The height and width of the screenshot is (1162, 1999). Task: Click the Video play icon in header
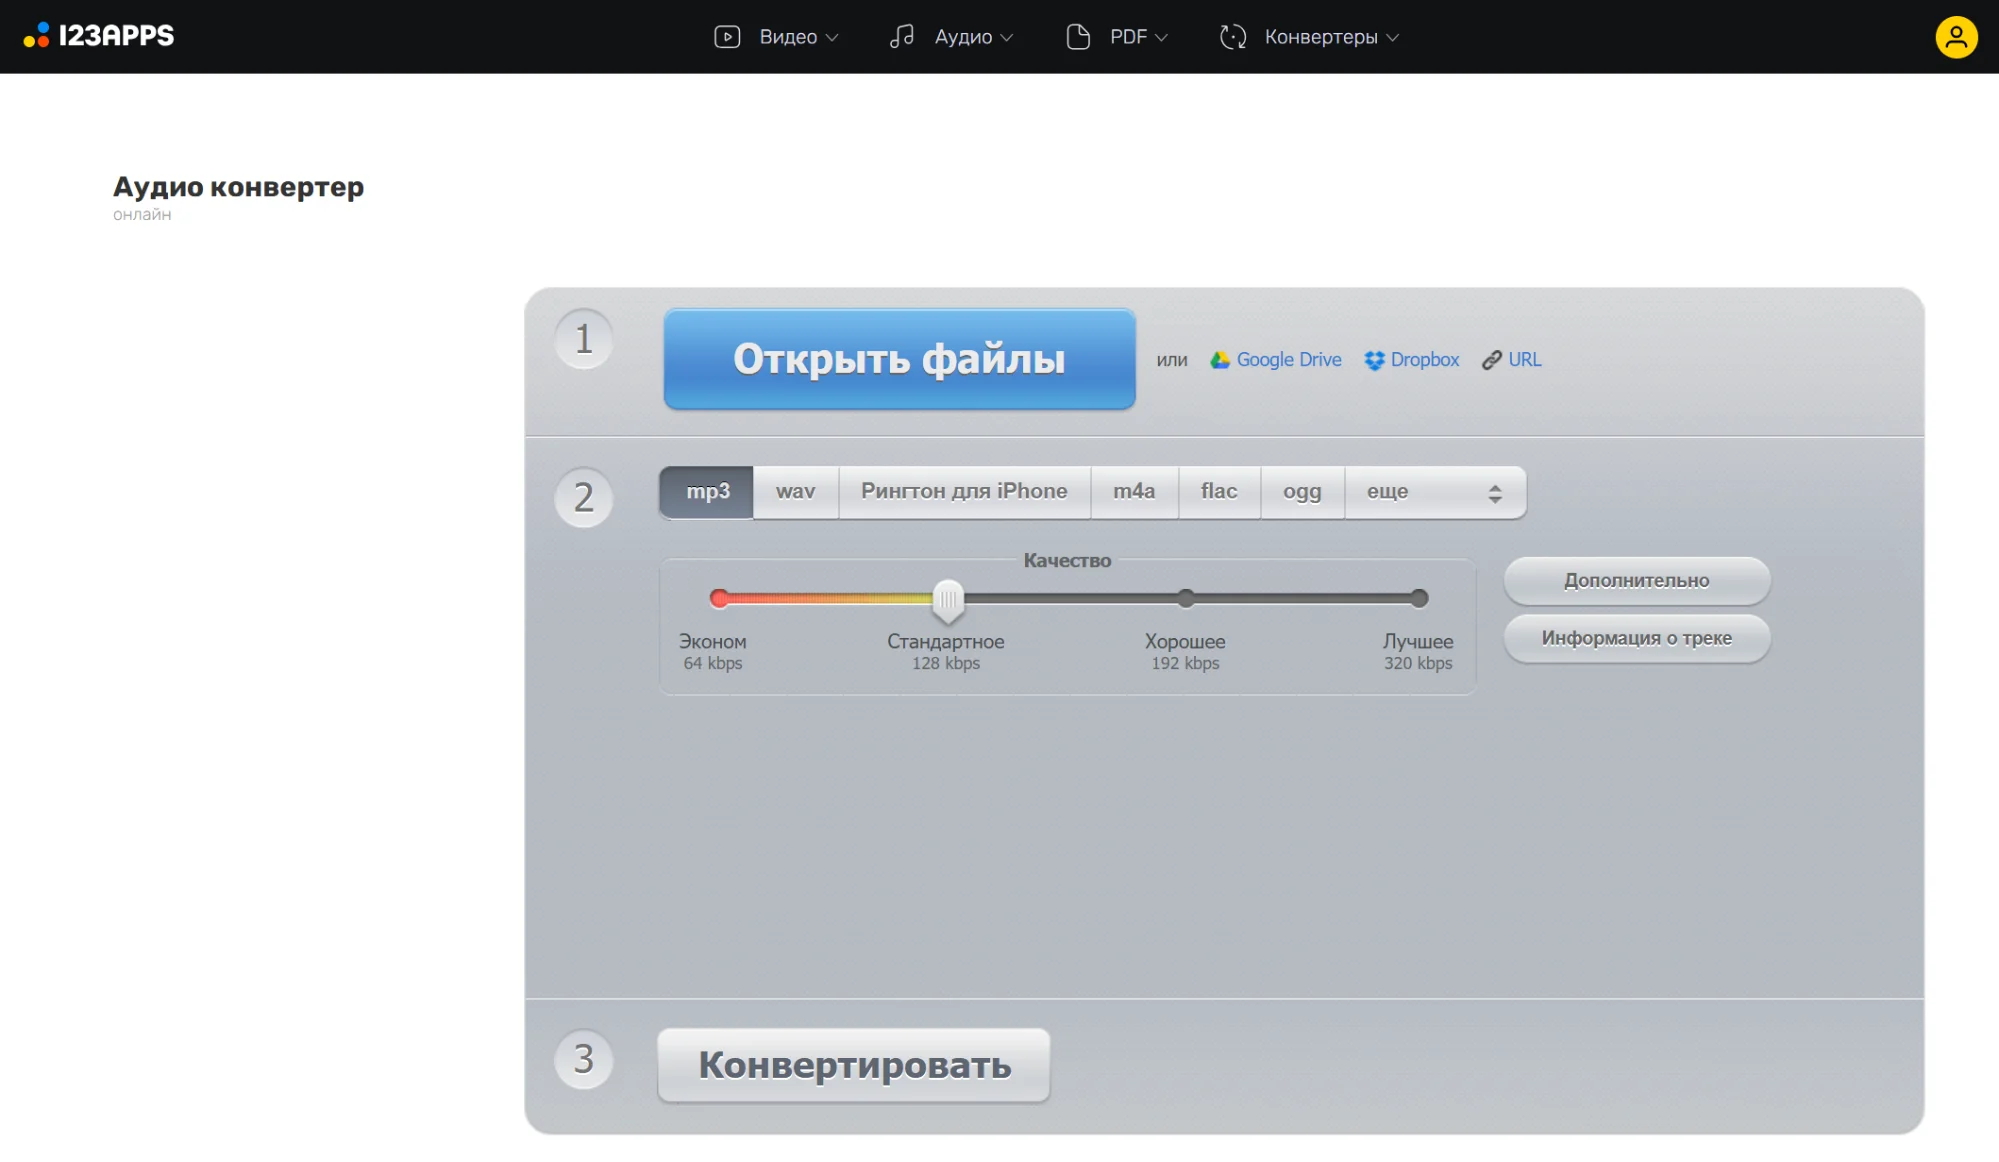coord(727,37)
